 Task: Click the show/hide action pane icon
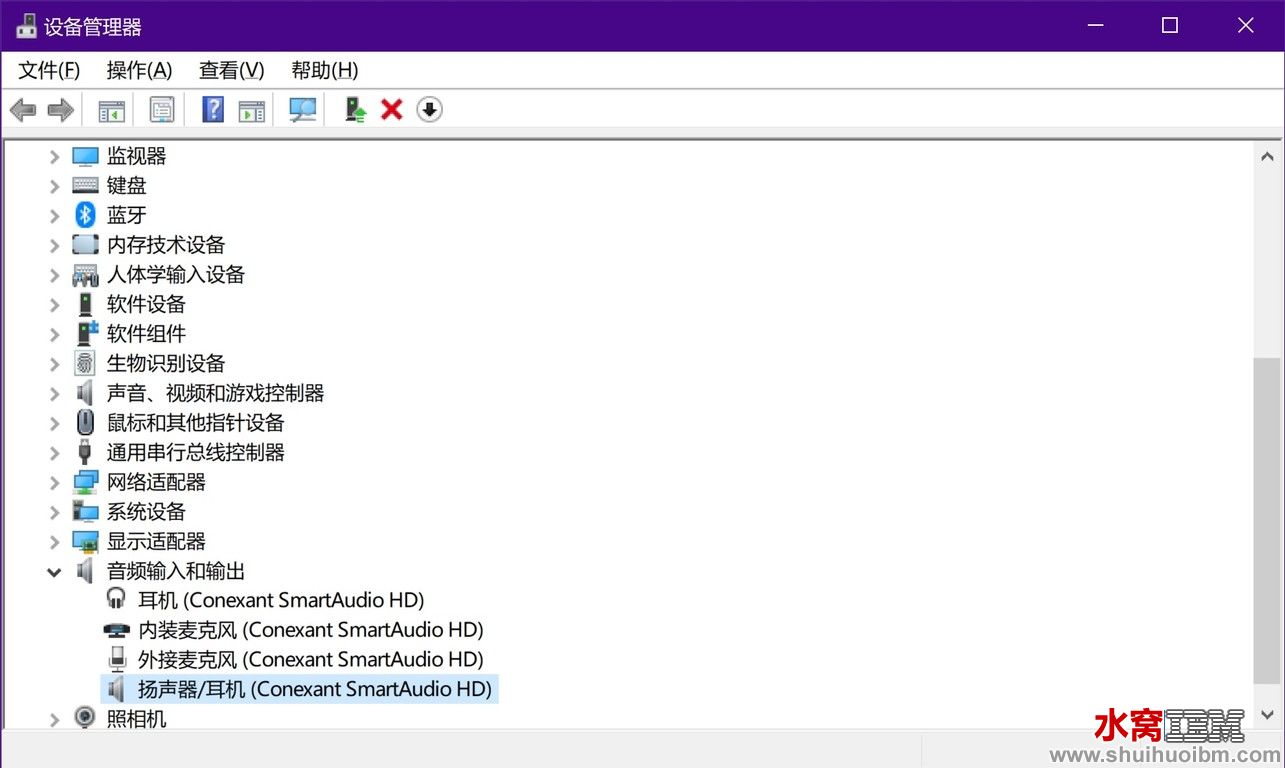pyautogui.click(x=252, y=110)
